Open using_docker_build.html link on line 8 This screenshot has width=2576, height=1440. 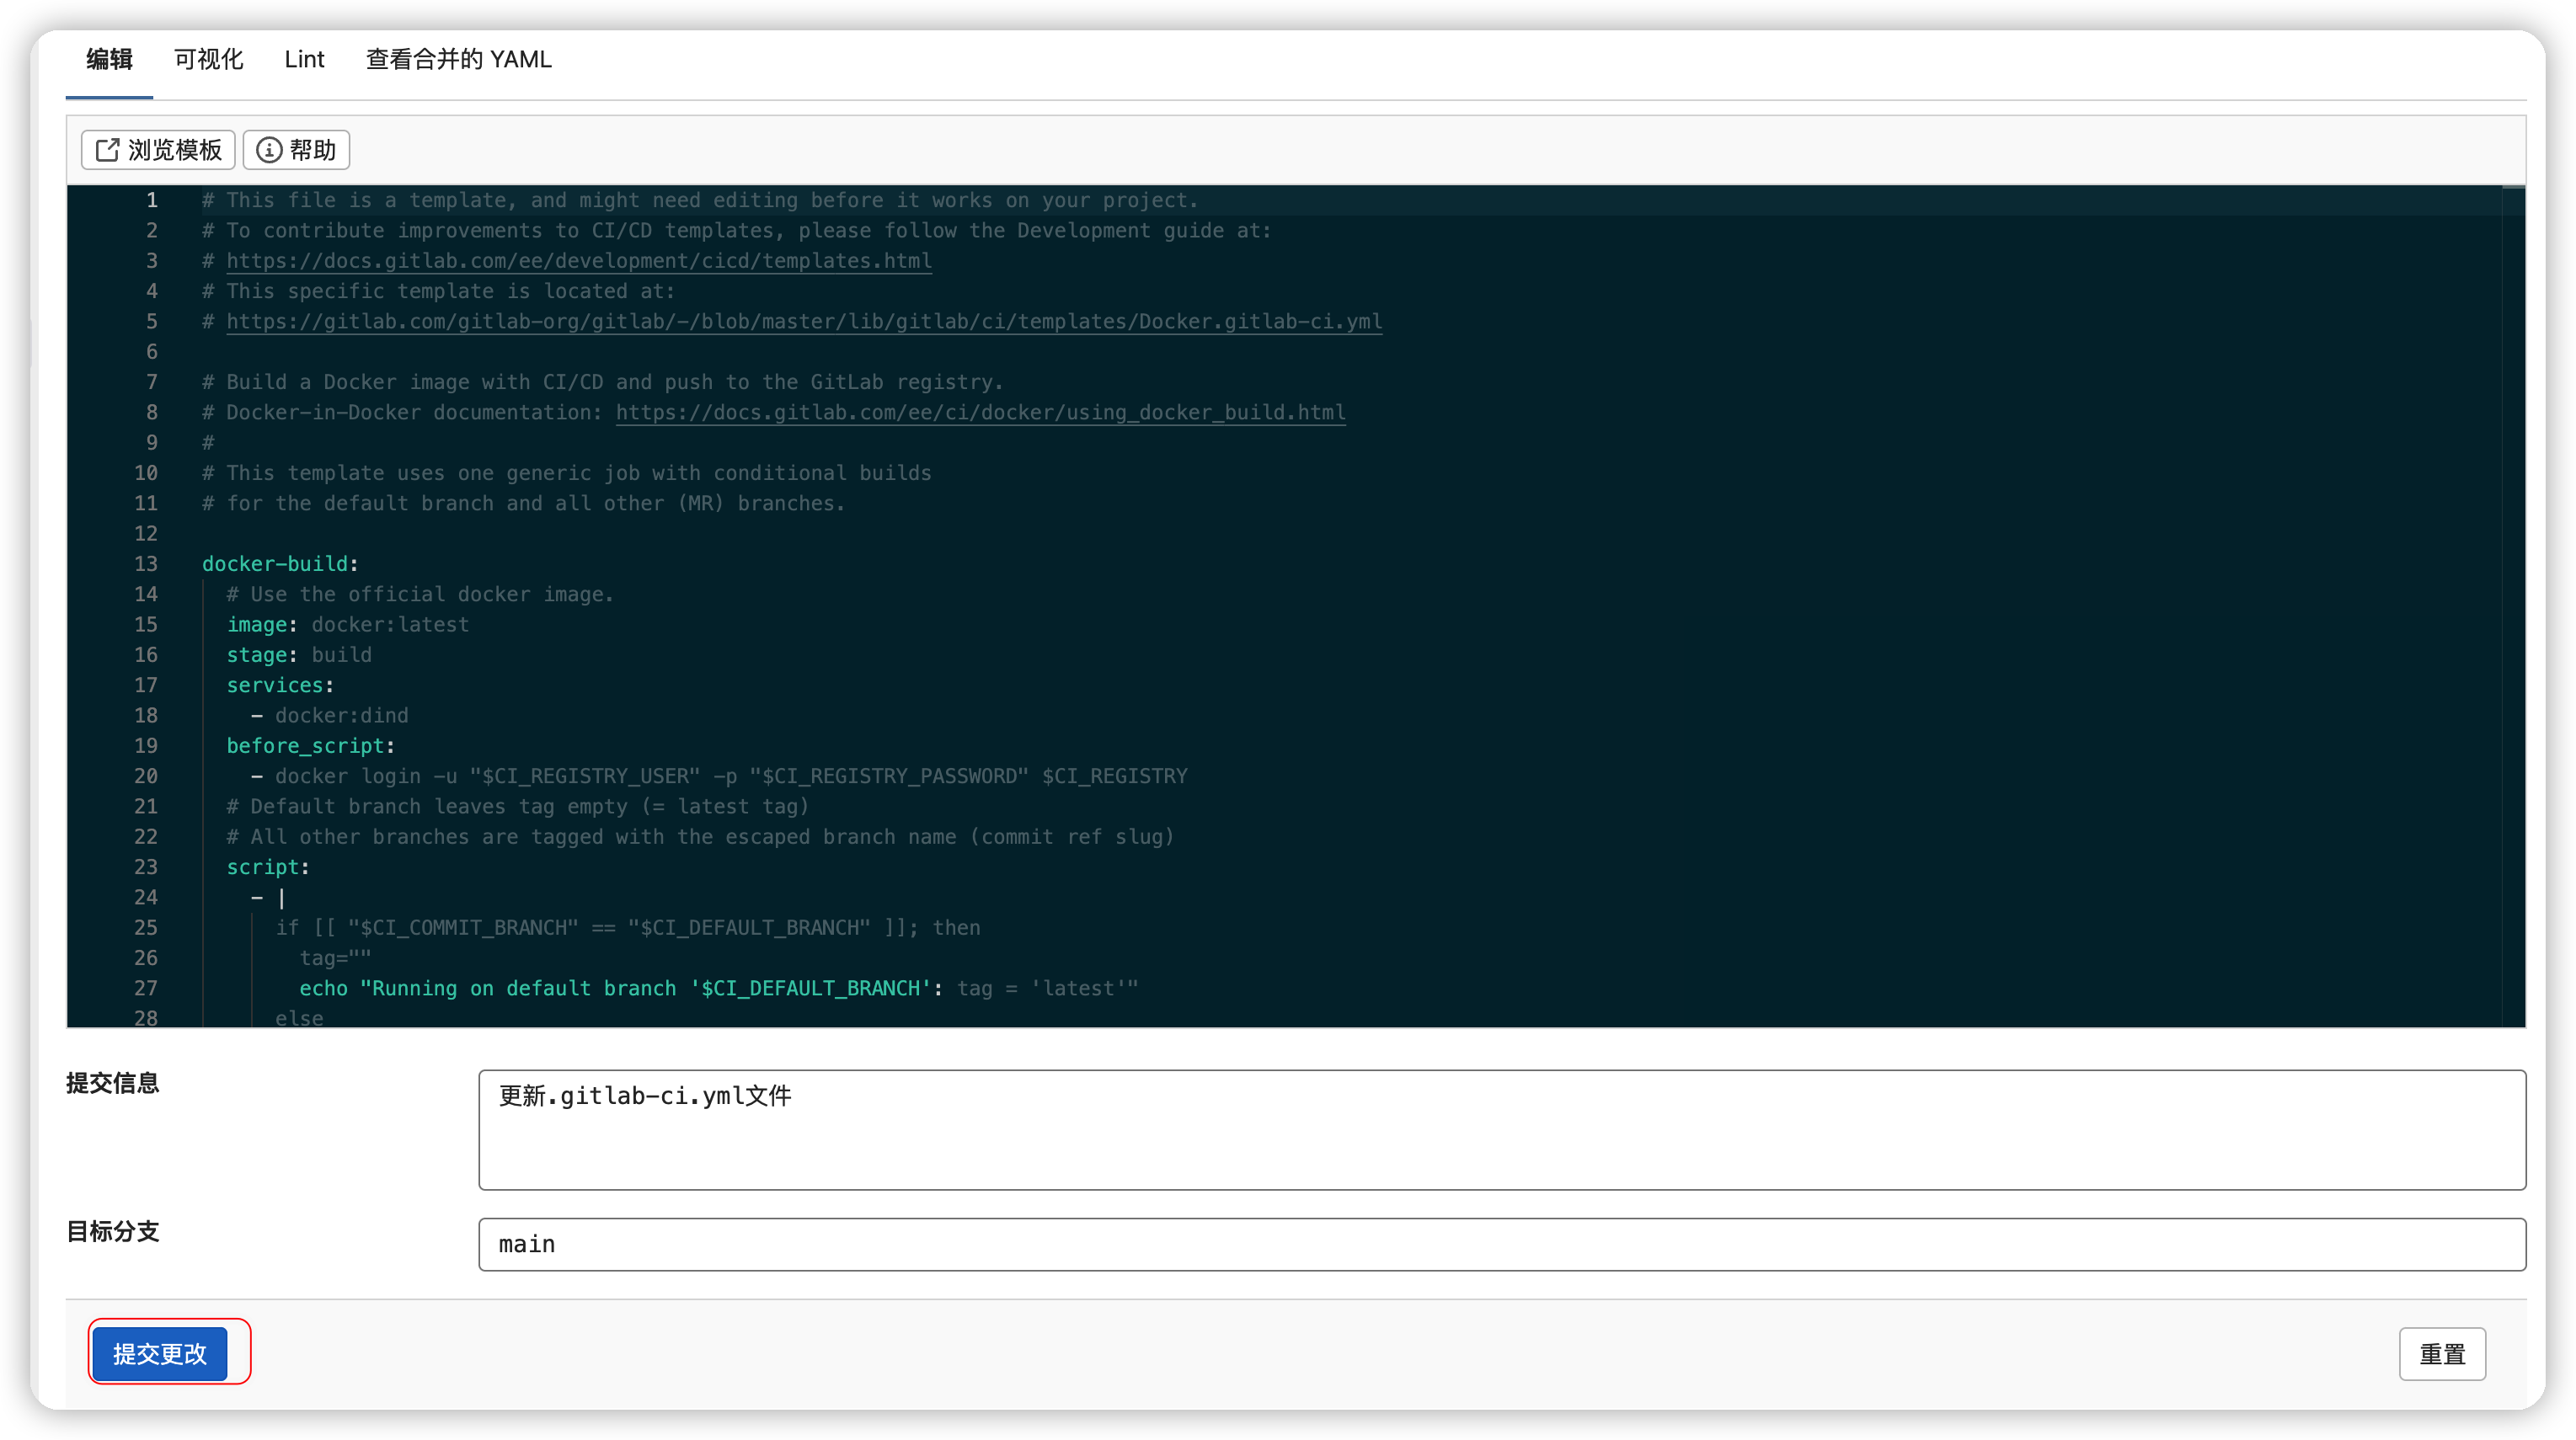click(x=980, y=413)
